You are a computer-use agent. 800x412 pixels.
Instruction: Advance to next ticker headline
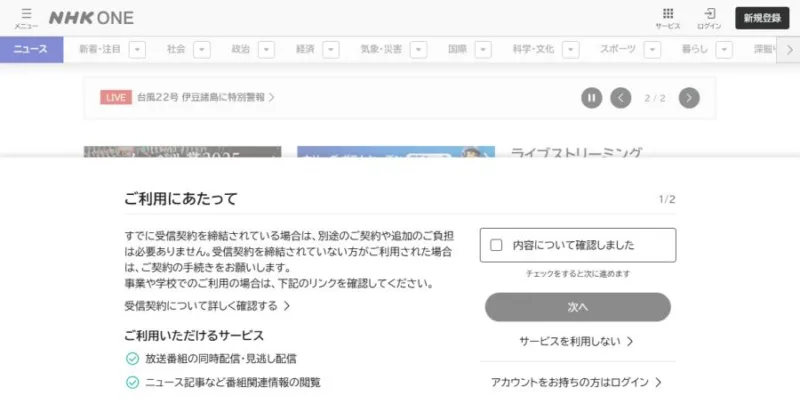(688, 97)
